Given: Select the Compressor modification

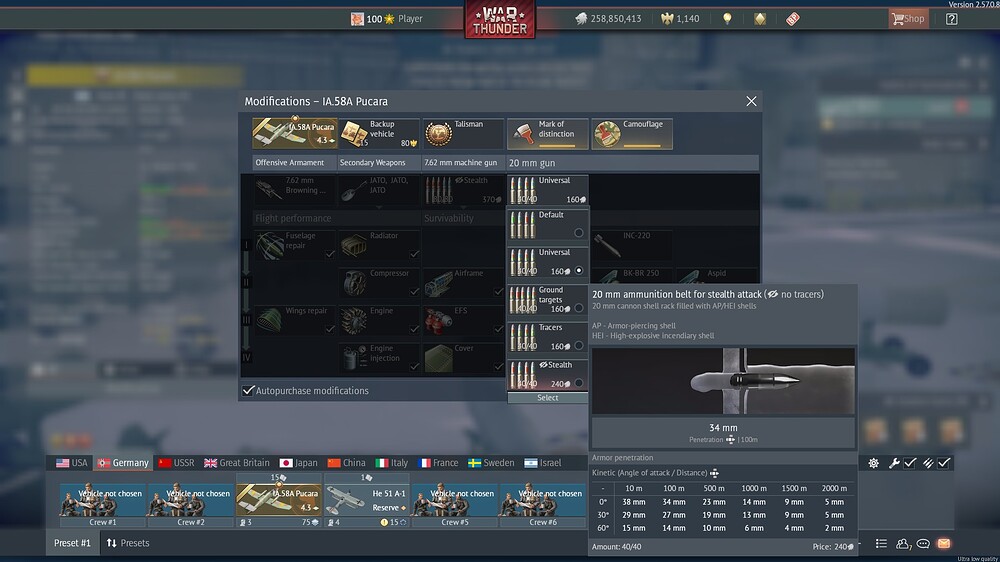Looking at the screenshot, I should 378,283.
